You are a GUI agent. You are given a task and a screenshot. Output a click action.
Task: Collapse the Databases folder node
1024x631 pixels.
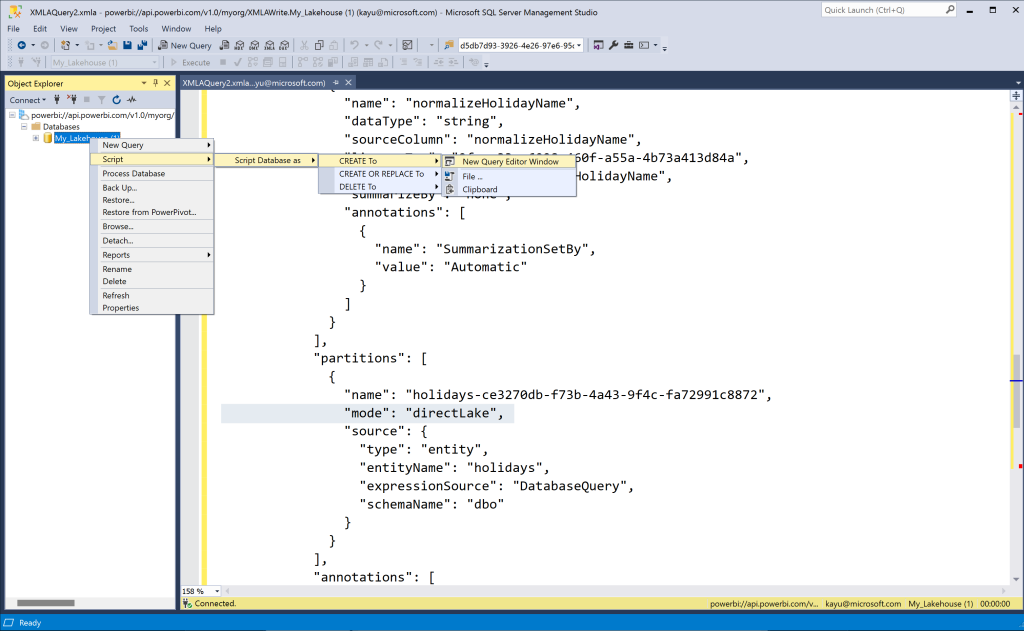24,127
